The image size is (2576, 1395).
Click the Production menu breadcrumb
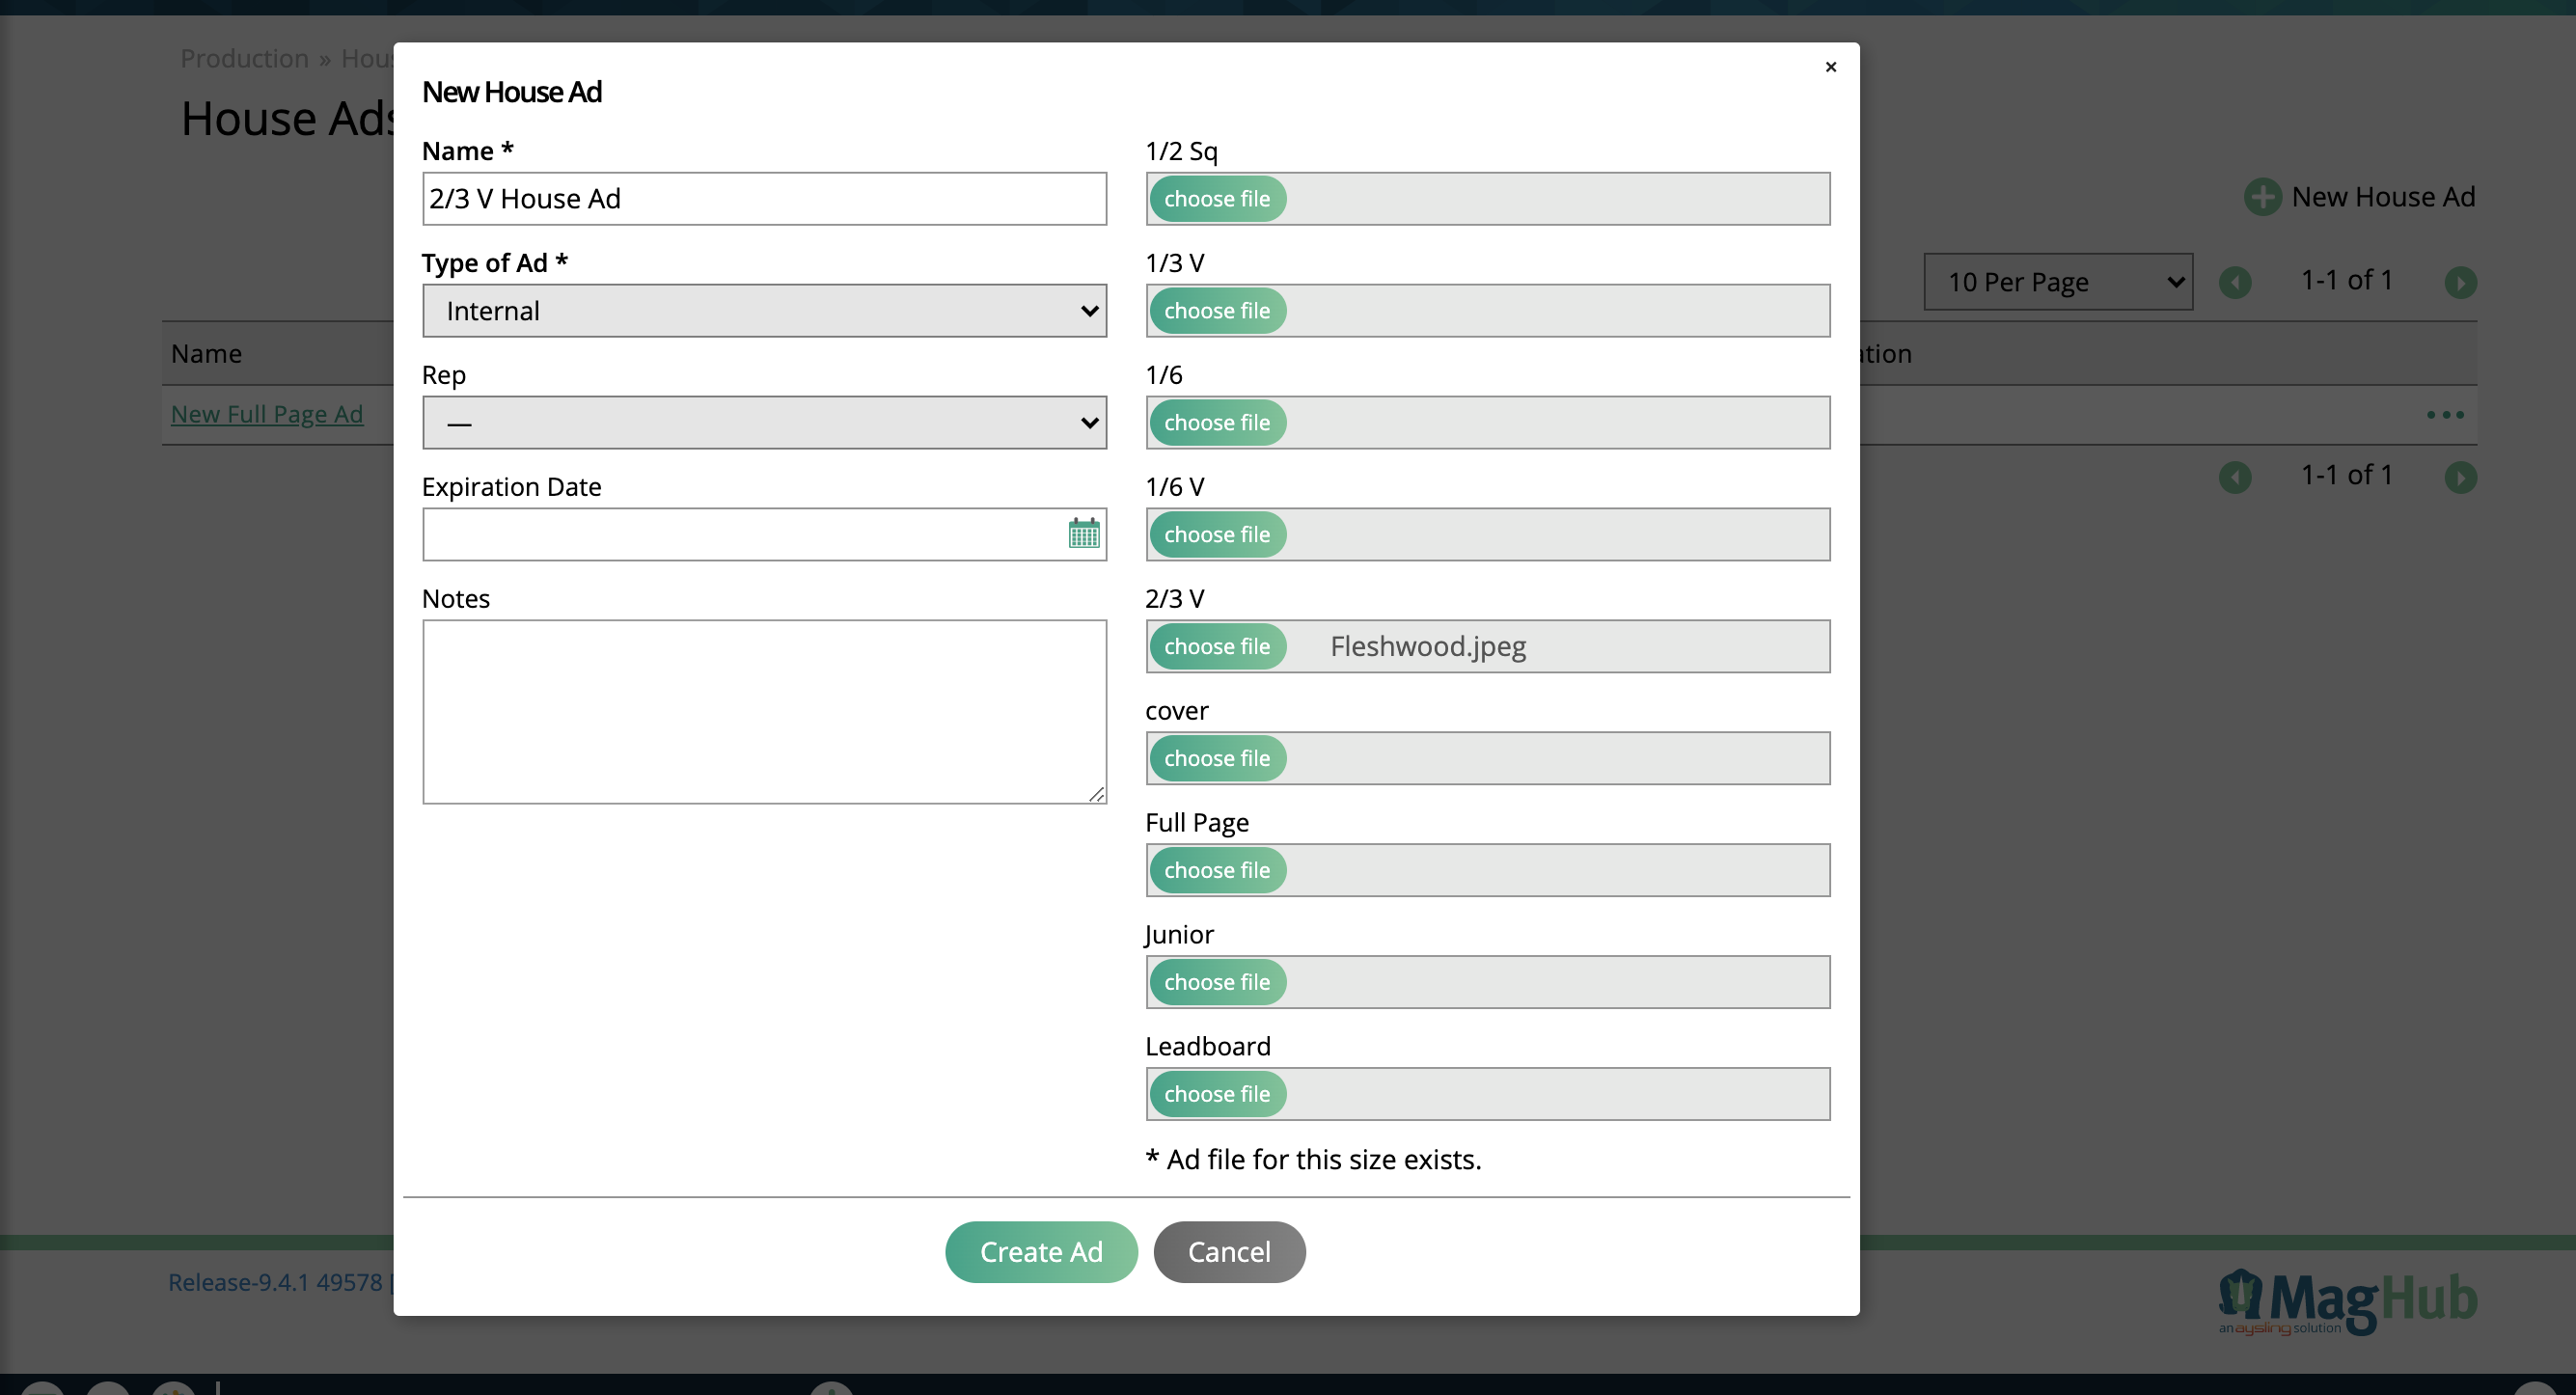click(x=244, y=59)
